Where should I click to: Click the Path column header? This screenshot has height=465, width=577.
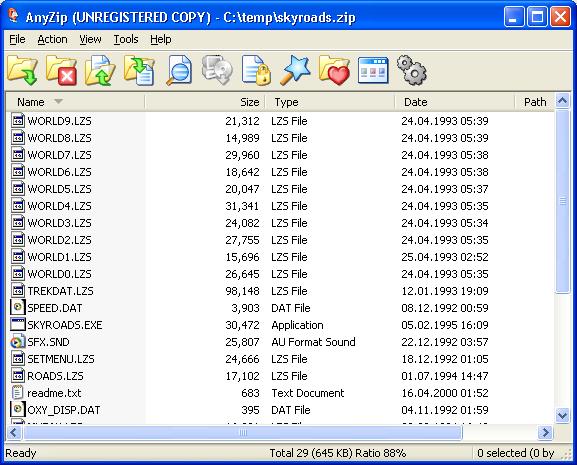pos(534,102)
